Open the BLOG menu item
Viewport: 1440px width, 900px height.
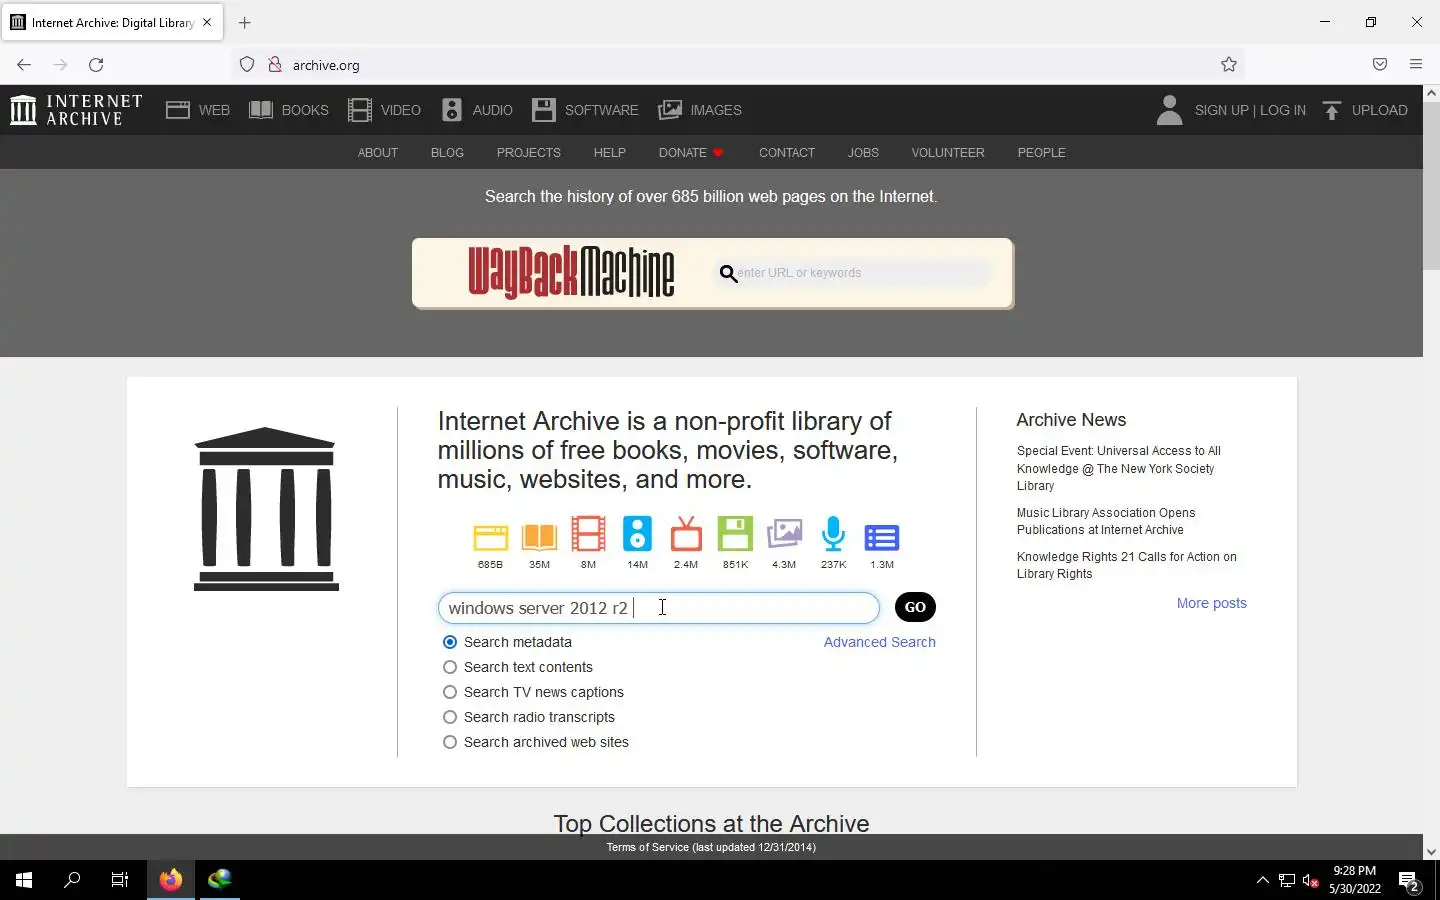[x=447, y=153]
